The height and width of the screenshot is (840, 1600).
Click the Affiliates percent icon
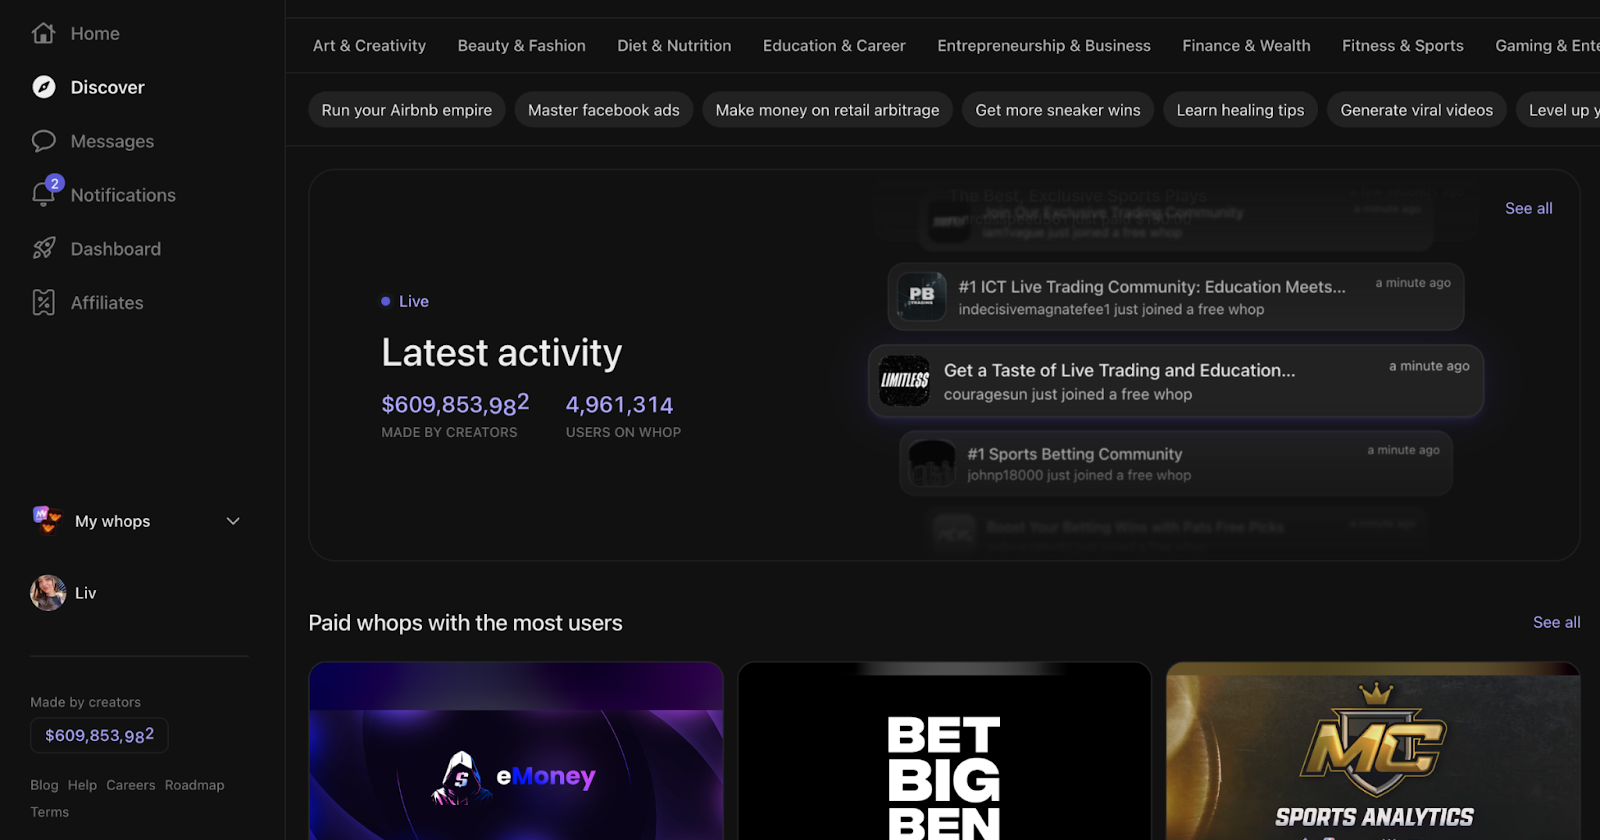click(43, 302)
